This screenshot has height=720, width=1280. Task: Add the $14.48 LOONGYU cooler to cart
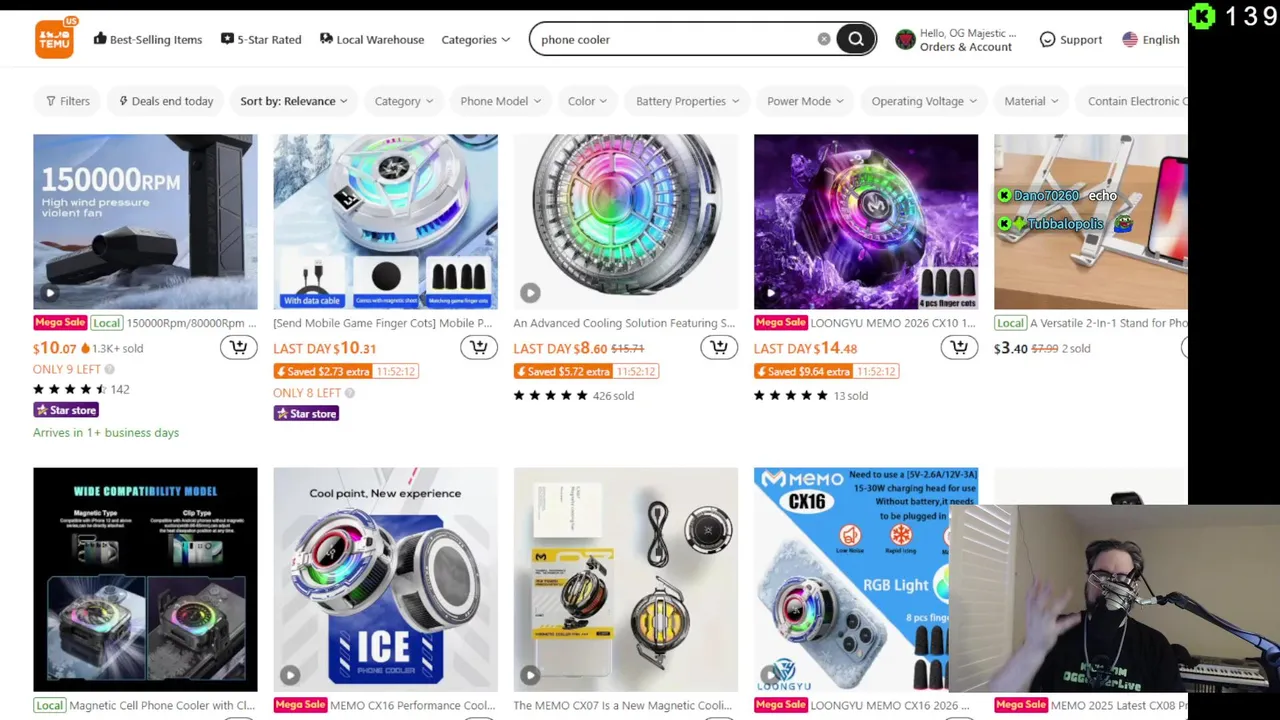958,347
